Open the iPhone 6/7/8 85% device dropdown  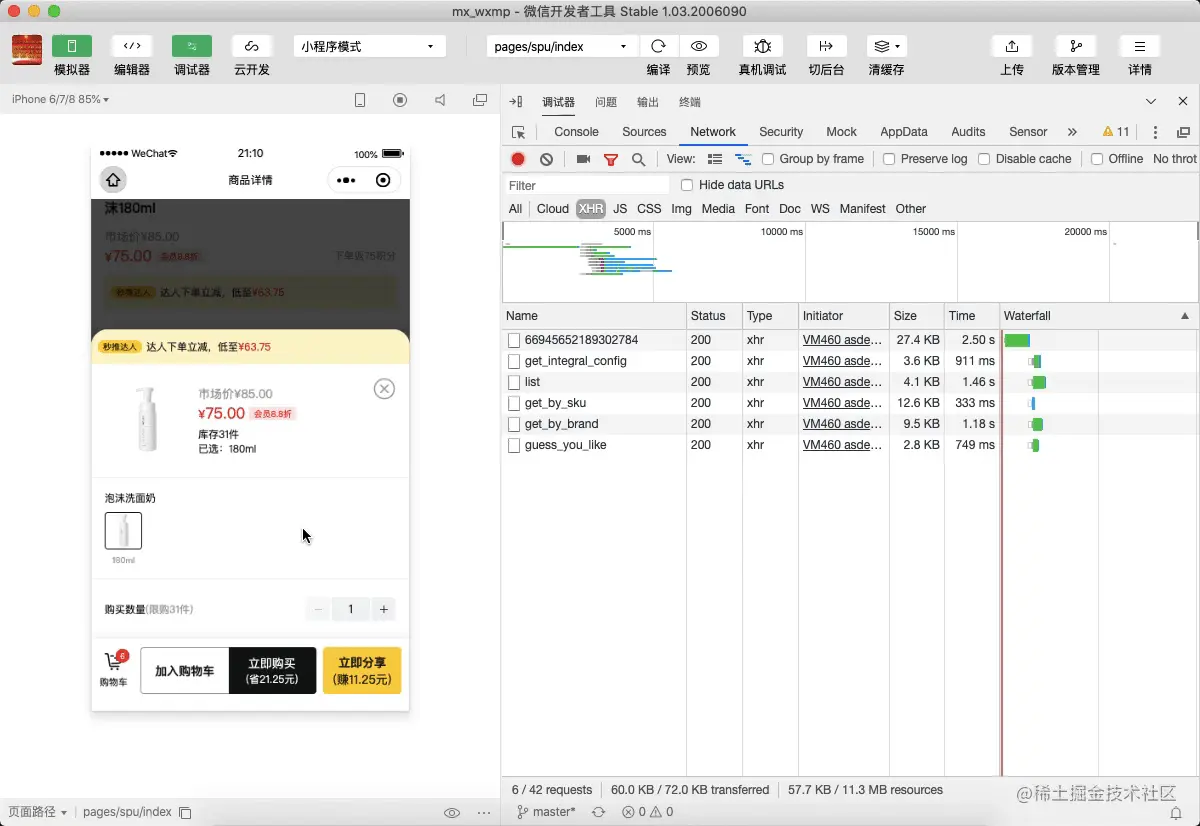pos(60,99)
